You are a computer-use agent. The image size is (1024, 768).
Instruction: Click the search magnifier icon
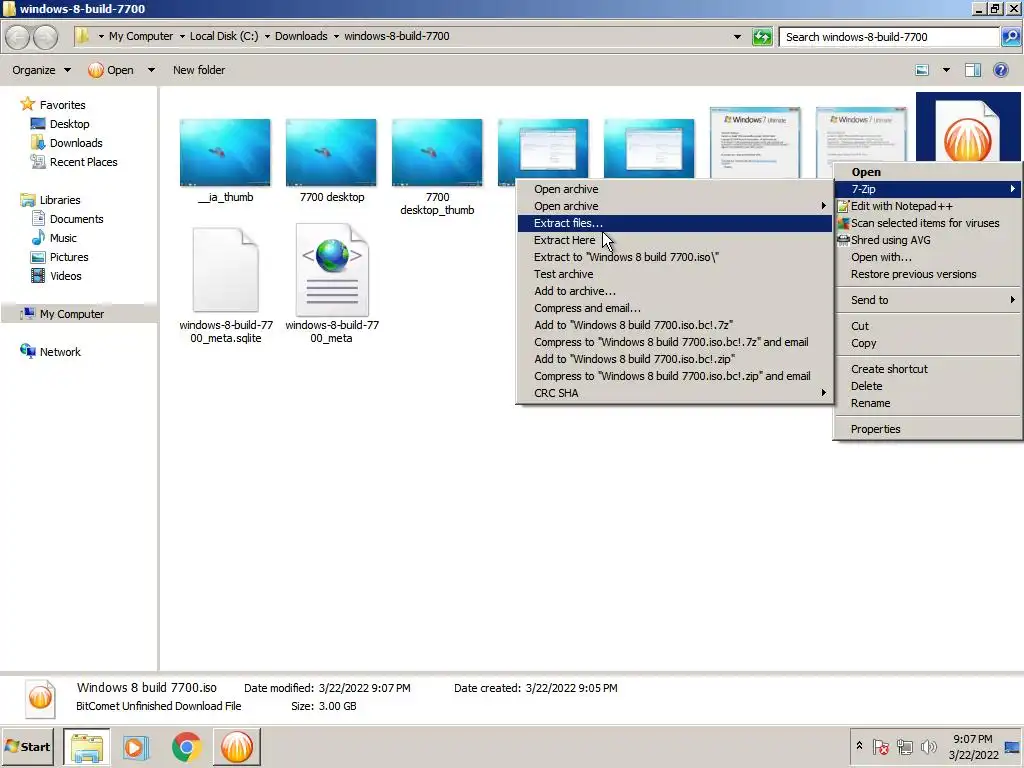point(1010,37)
